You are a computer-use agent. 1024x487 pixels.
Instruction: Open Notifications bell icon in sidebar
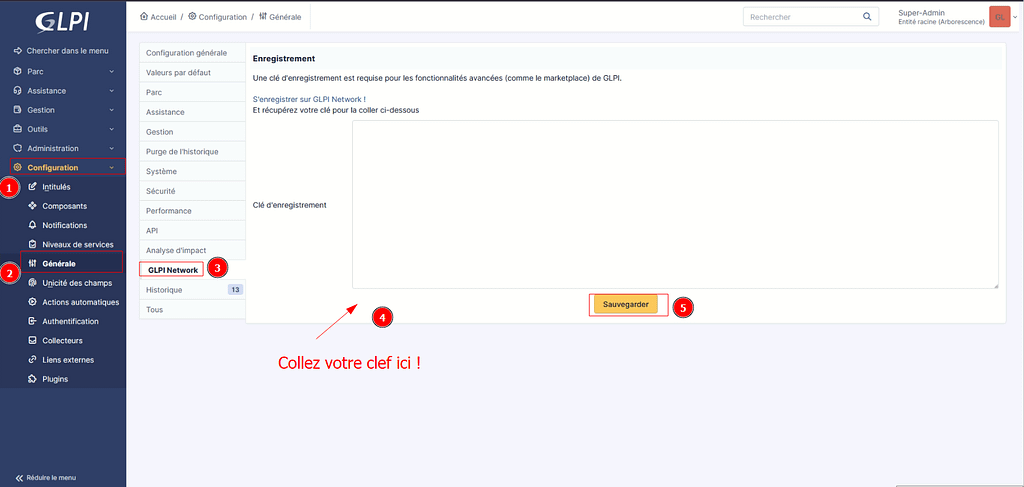point(33,225)
